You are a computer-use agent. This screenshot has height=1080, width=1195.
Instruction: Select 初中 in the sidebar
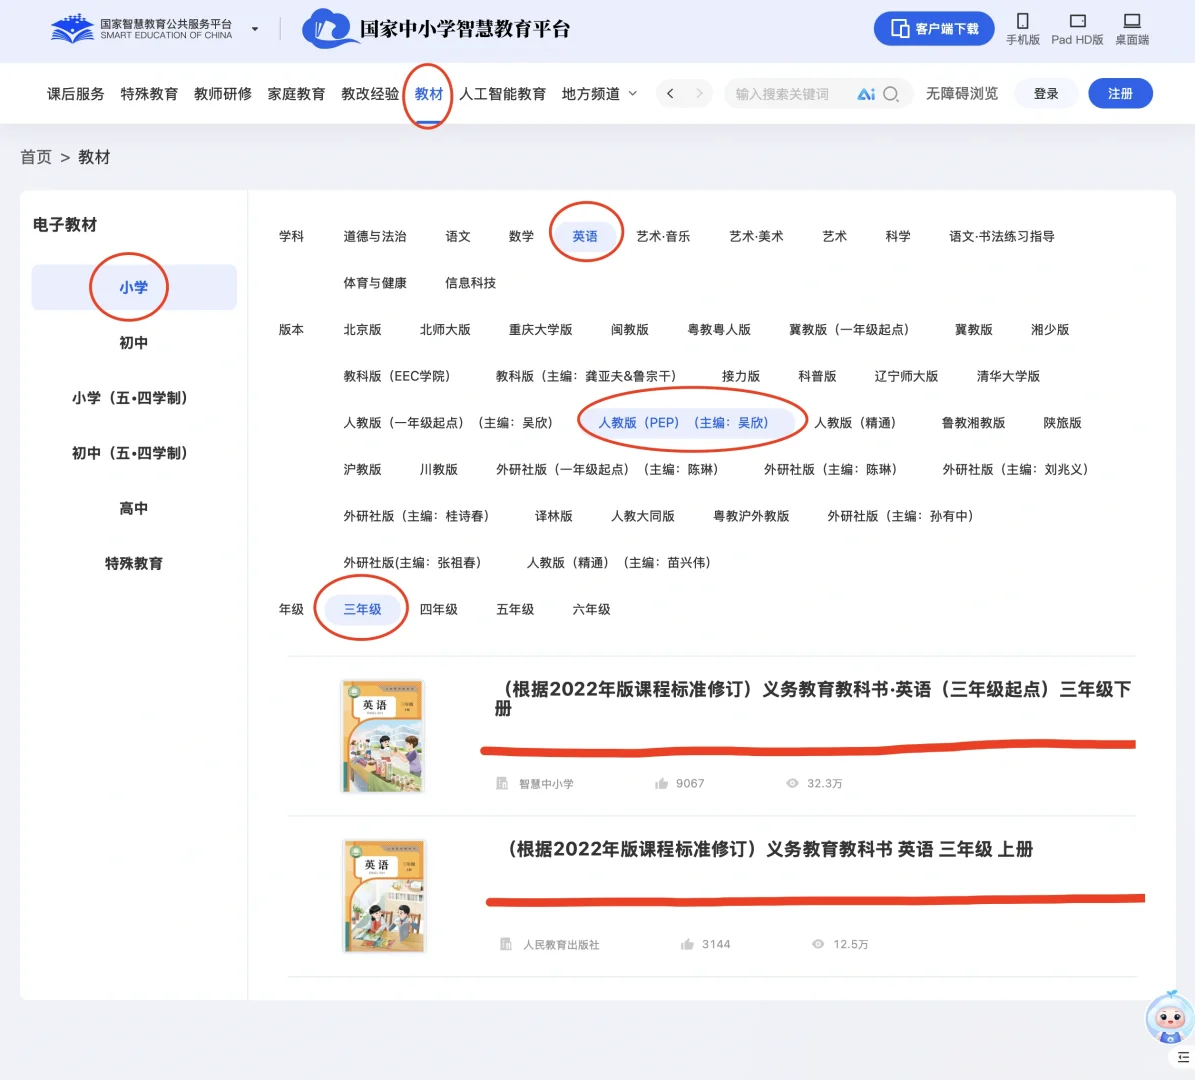click(x=133, y=343)
